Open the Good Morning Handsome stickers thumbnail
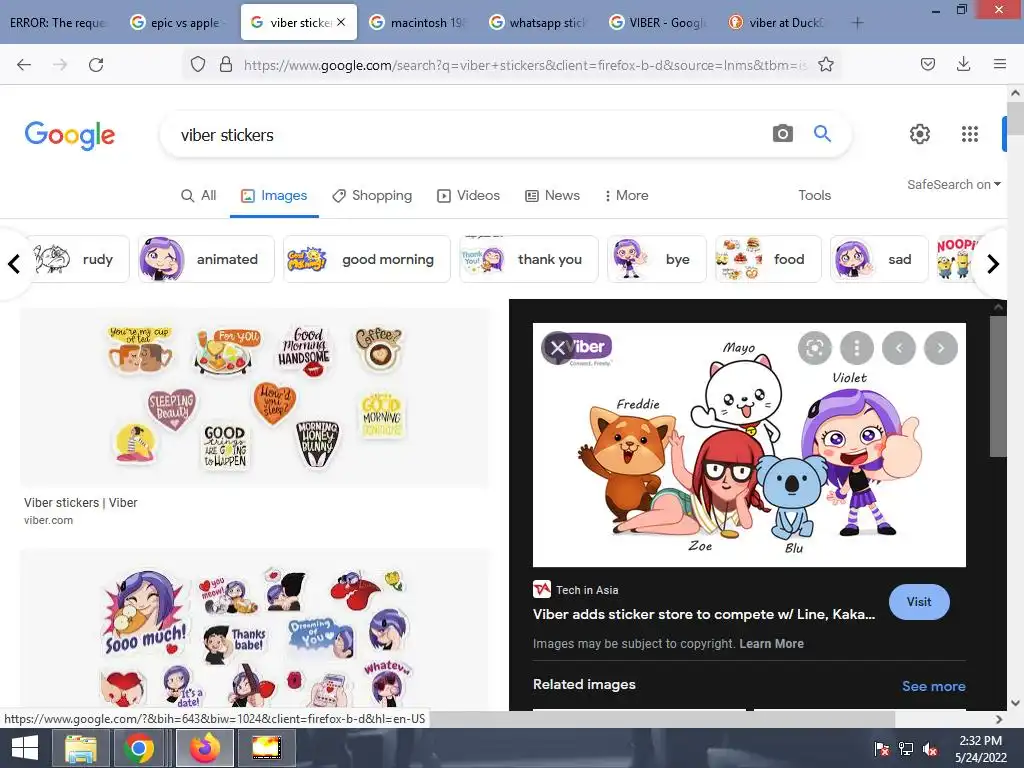 pyautogui.click(x=255, y=398)
